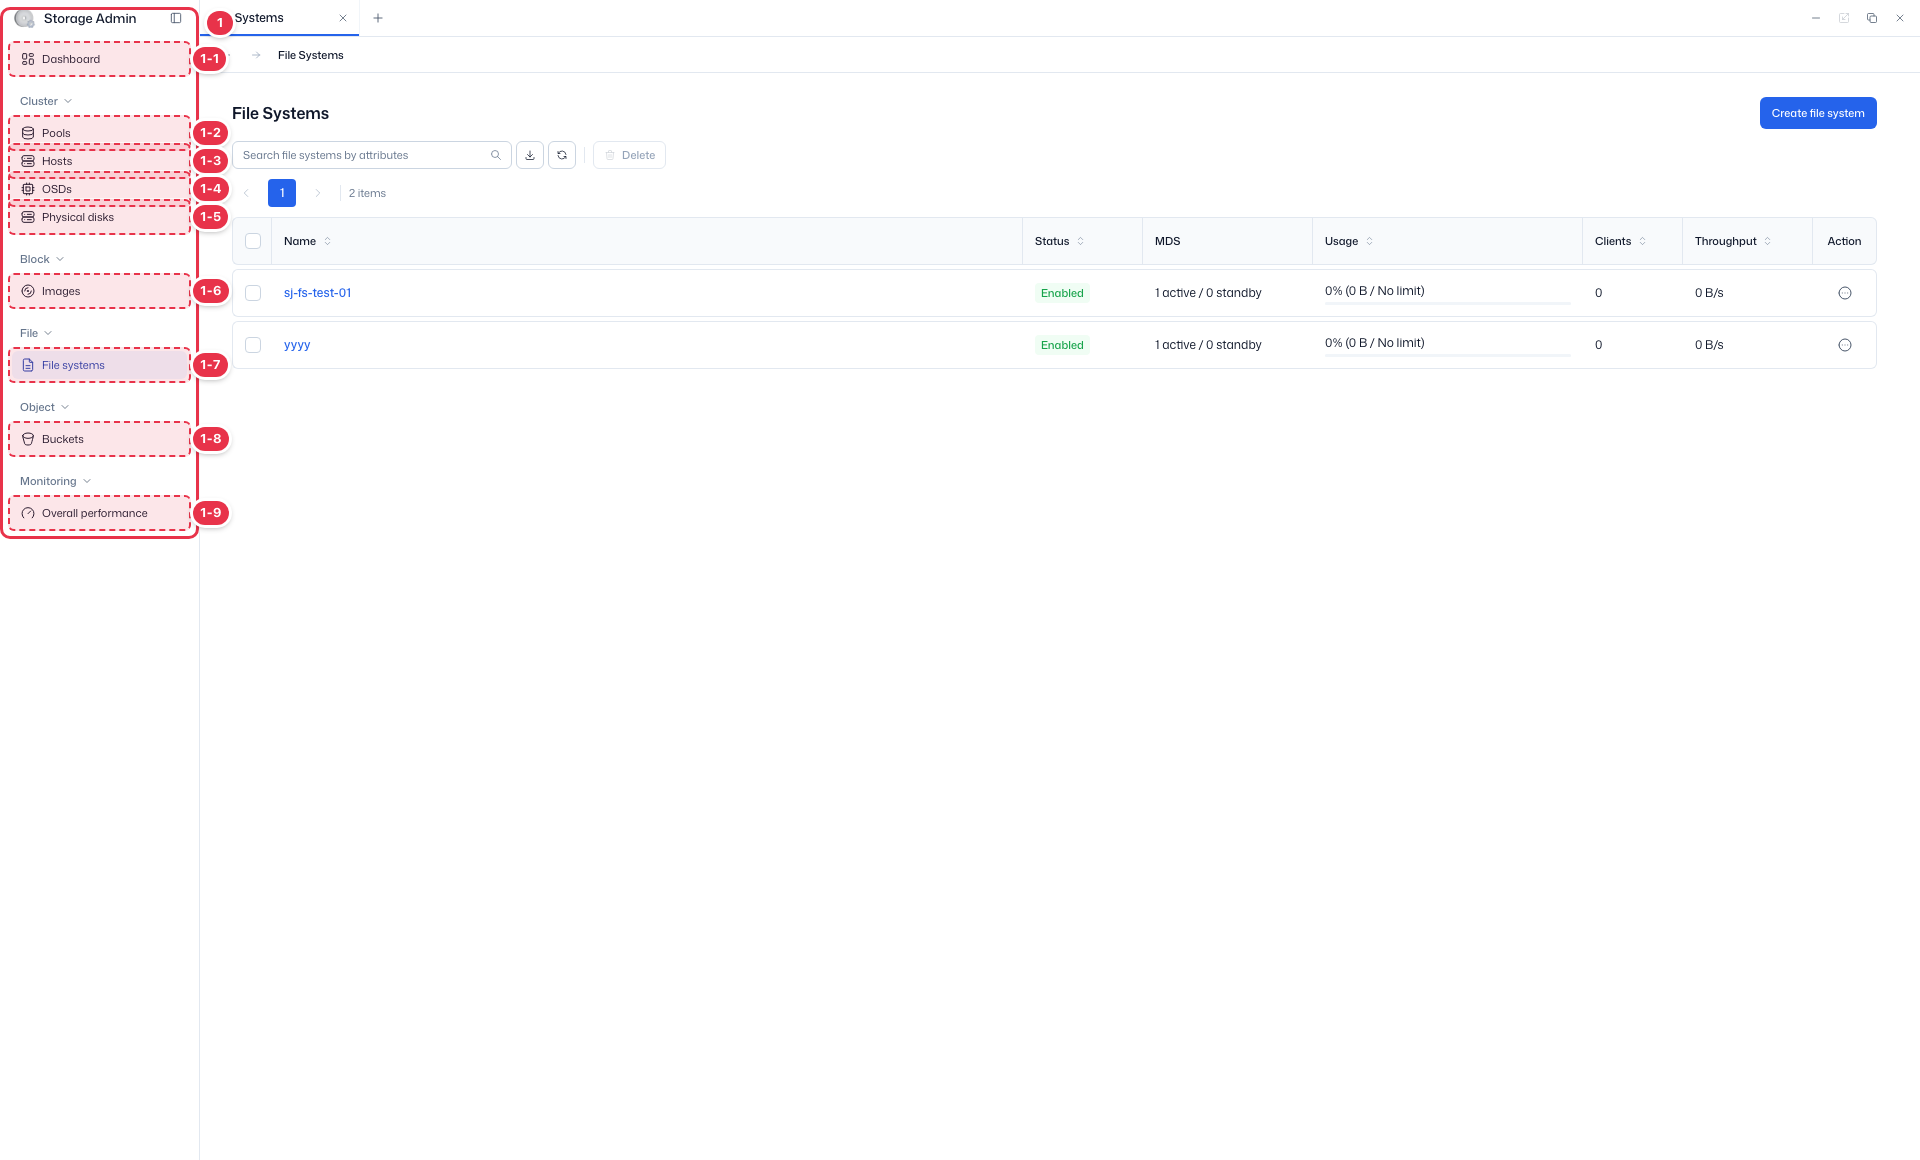
Task: Check the box for sj-fs-test-01
Action: click(x=253, y=293)
